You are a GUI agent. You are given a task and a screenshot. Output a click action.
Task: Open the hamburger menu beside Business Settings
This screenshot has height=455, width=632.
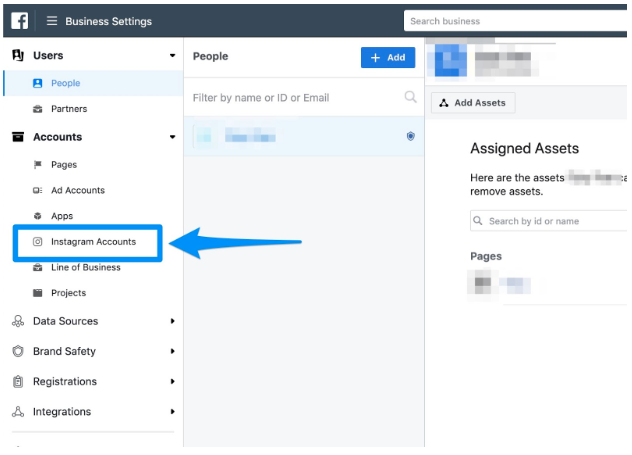(52, 21)
